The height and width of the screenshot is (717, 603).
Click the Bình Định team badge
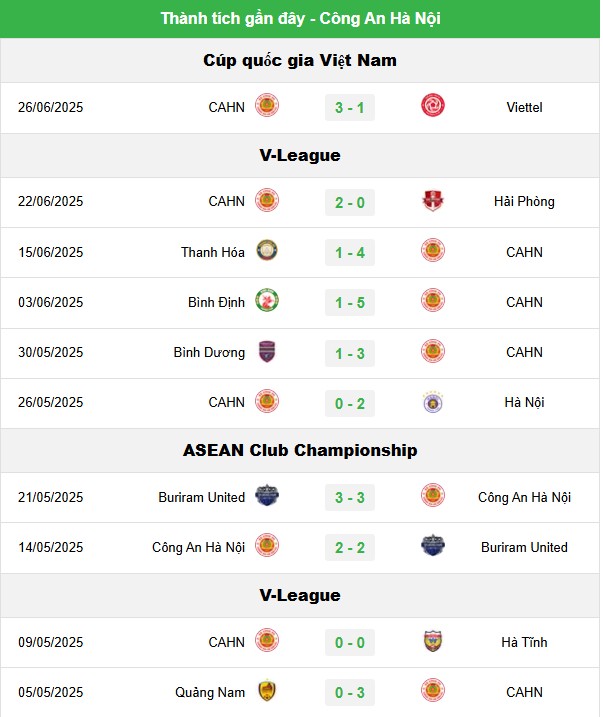click(x=267, y=300)
